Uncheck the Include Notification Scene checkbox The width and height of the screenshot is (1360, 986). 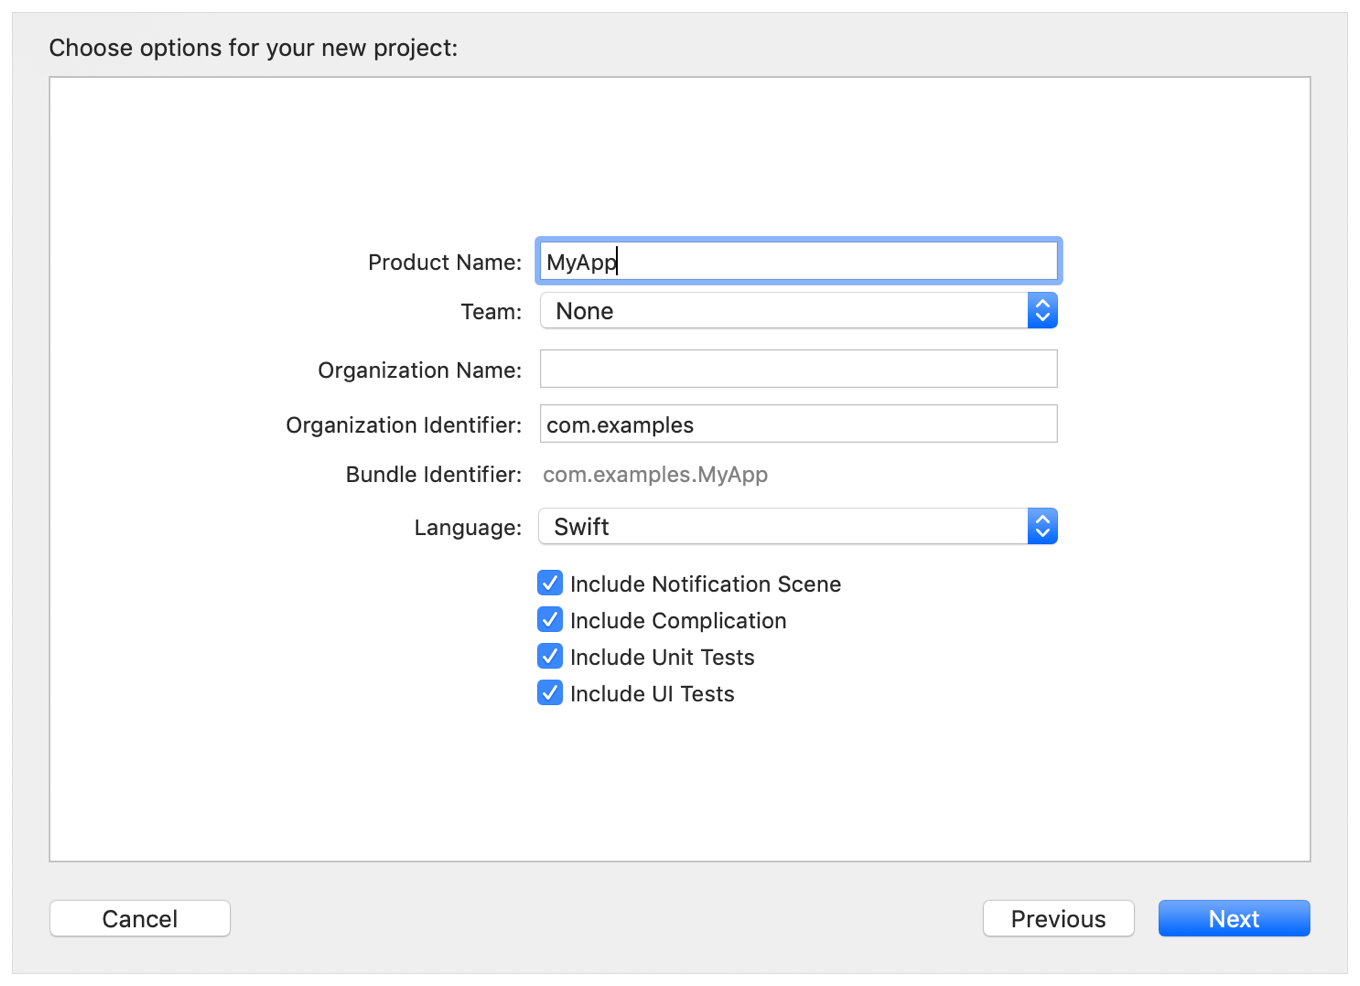550,583
